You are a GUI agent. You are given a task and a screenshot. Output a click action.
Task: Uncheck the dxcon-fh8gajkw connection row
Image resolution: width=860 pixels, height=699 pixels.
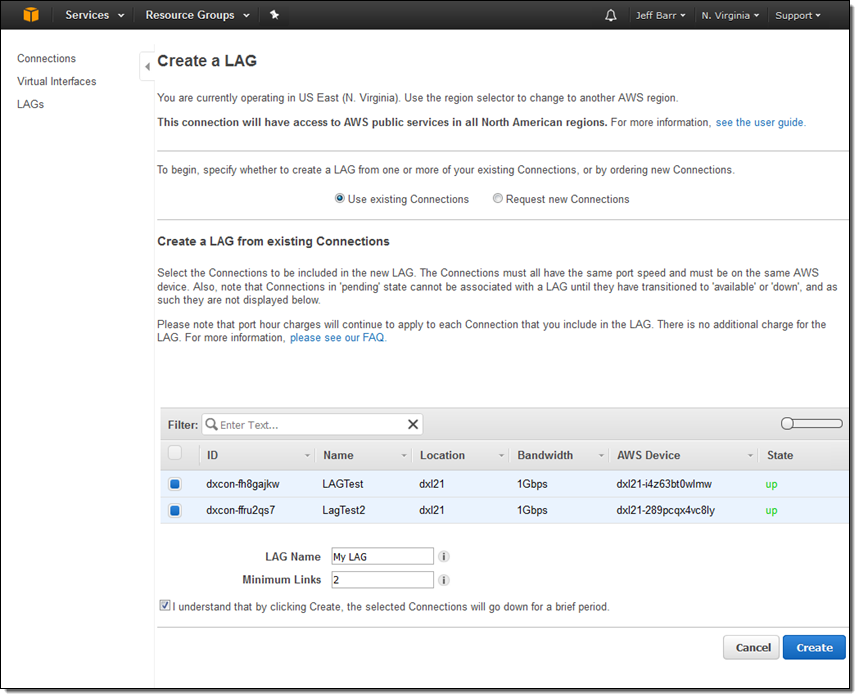175,484
